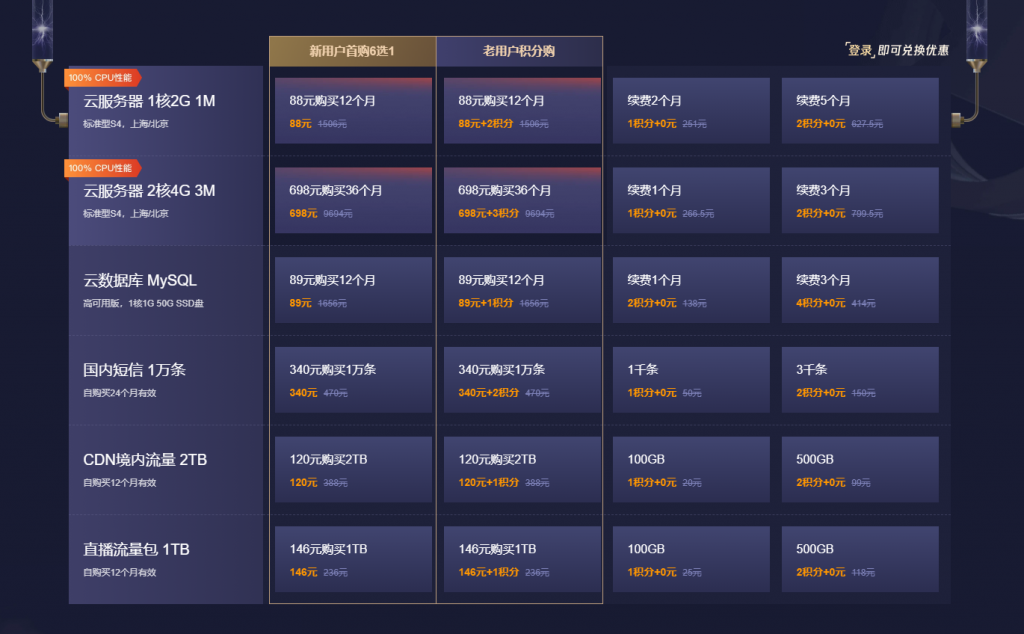This screenshot has width=1024, height=634.
Task: Choose MySQL 续费3个月 4积分 card
Action: 860,290
